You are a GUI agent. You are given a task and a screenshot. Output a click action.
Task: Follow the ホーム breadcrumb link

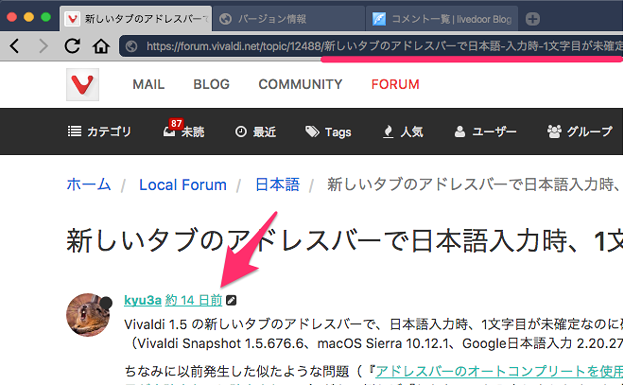(x=89, y=184)
